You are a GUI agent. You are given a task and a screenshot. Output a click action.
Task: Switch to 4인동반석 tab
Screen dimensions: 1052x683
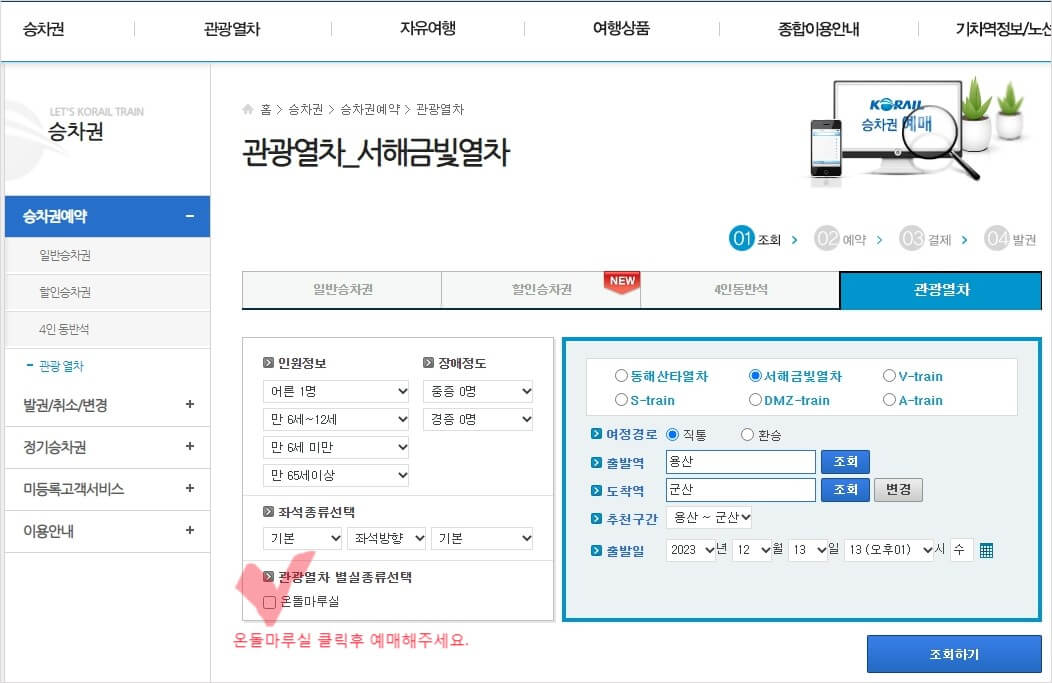click(740, 290)
